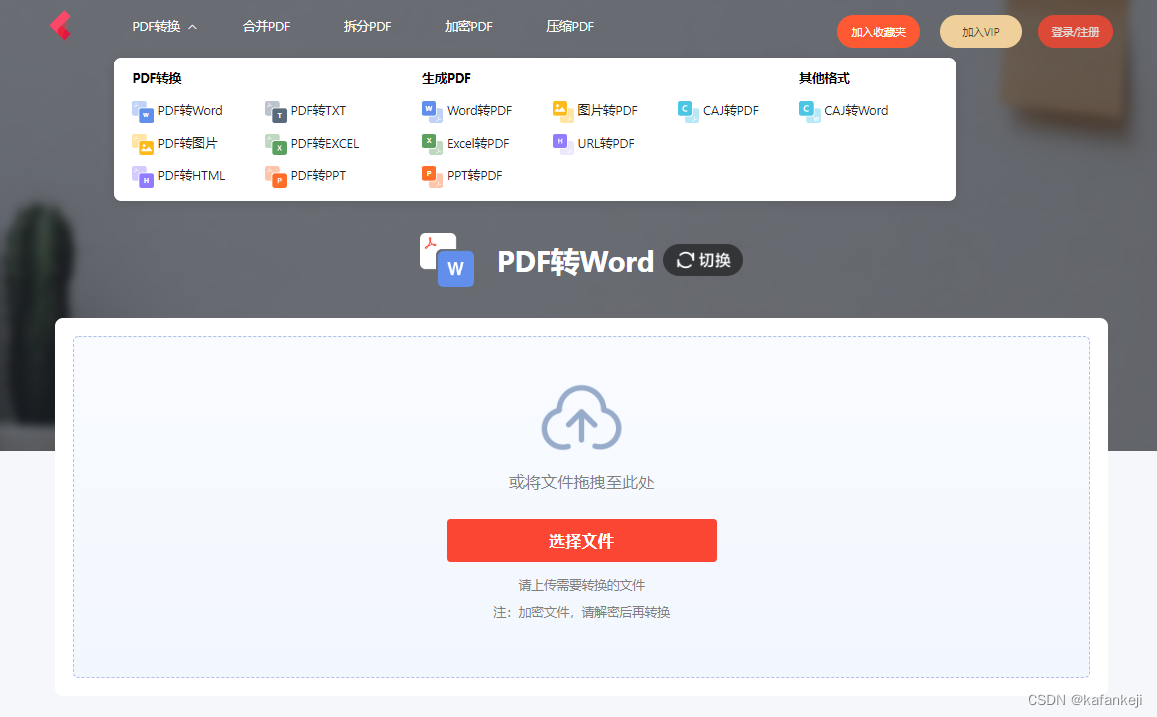Select 图片转PDF menu link
Viewport: 1157px width, 717px height.
tap(607, 111)
